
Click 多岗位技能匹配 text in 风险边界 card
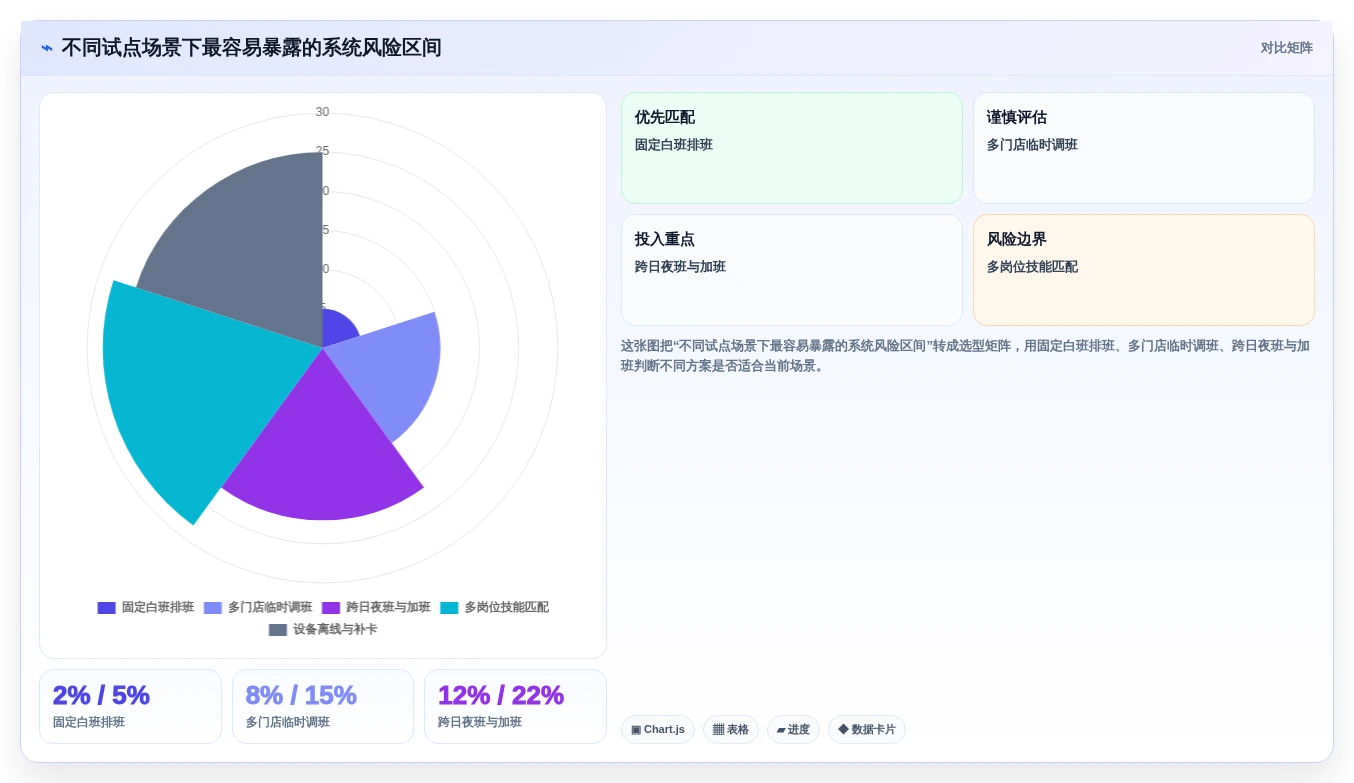1032,267
